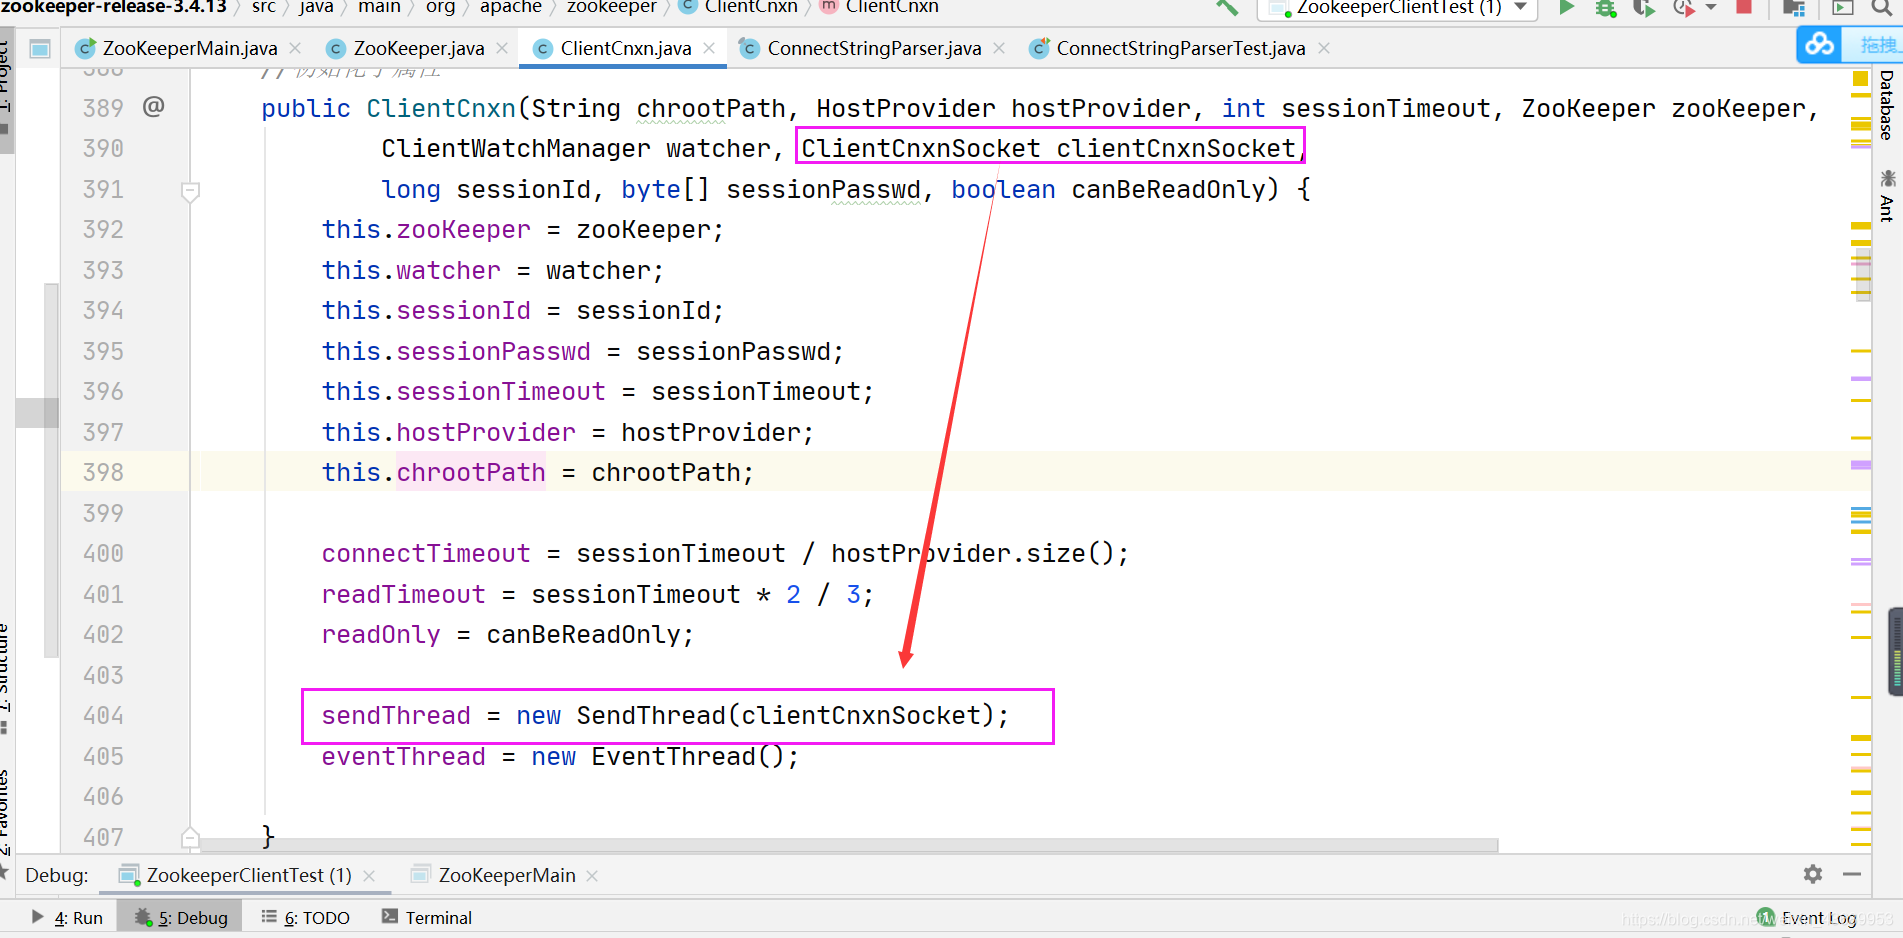The width and height of the screenshot is (1903, 938).
Task: Collapse the fold marker at line 407
Action: coord(190,837)
